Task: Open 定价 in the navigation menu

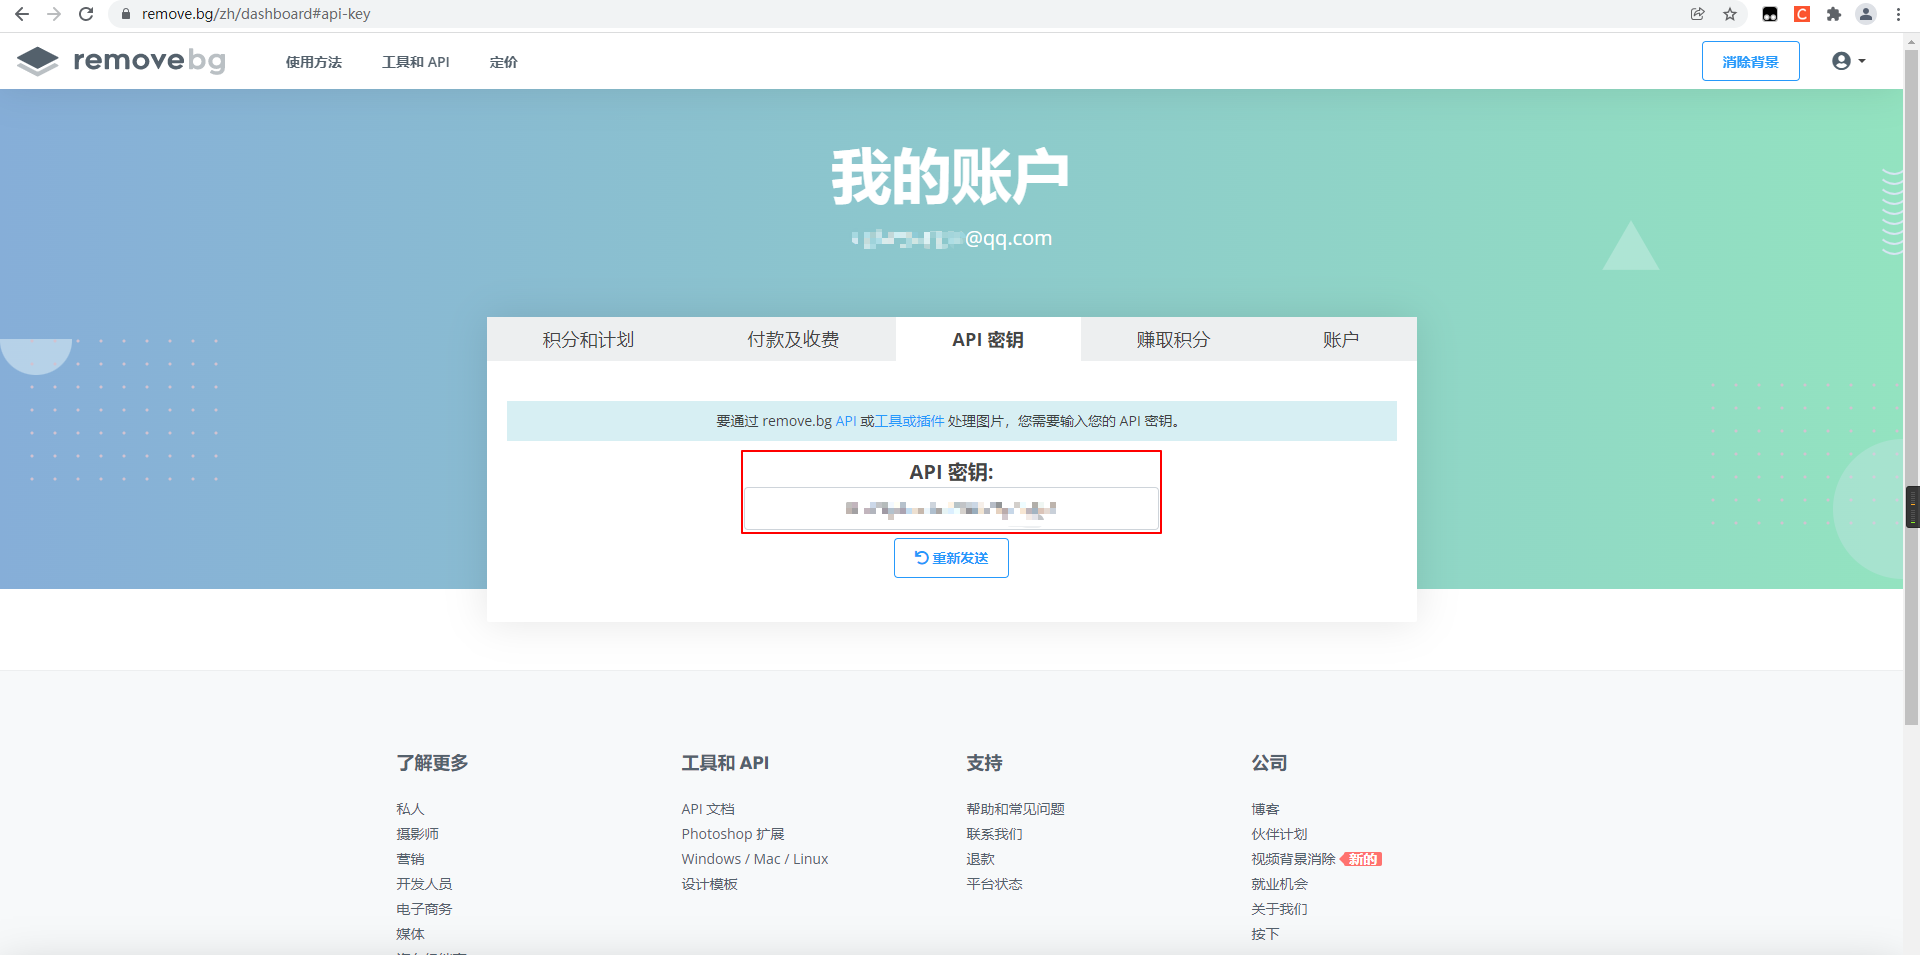Action: [x=503, y=62]
